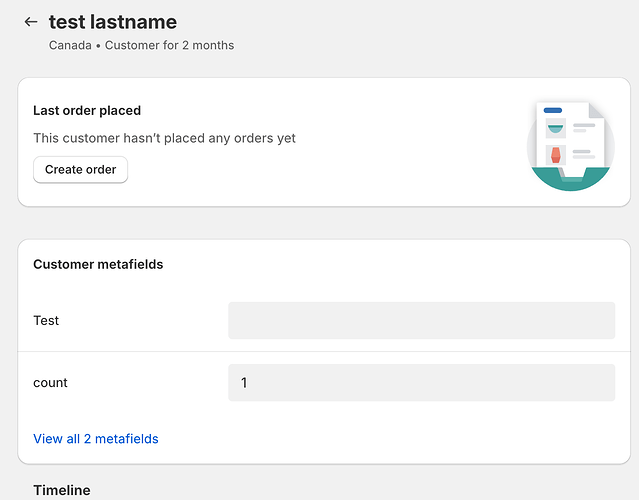This screenshot has width=639, height=500.
Task: Click the Timeline section heading
Action: (x=61, y=490)
